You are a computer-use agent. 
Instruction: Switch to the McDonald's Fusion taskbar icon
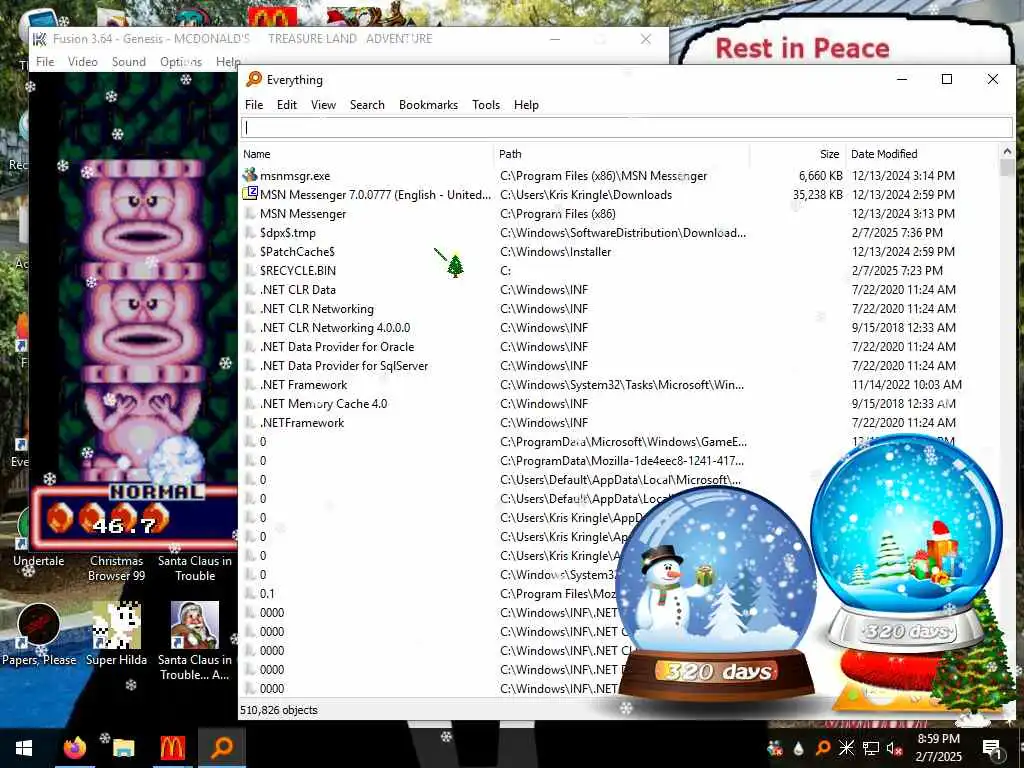click(x=172, y=748)
